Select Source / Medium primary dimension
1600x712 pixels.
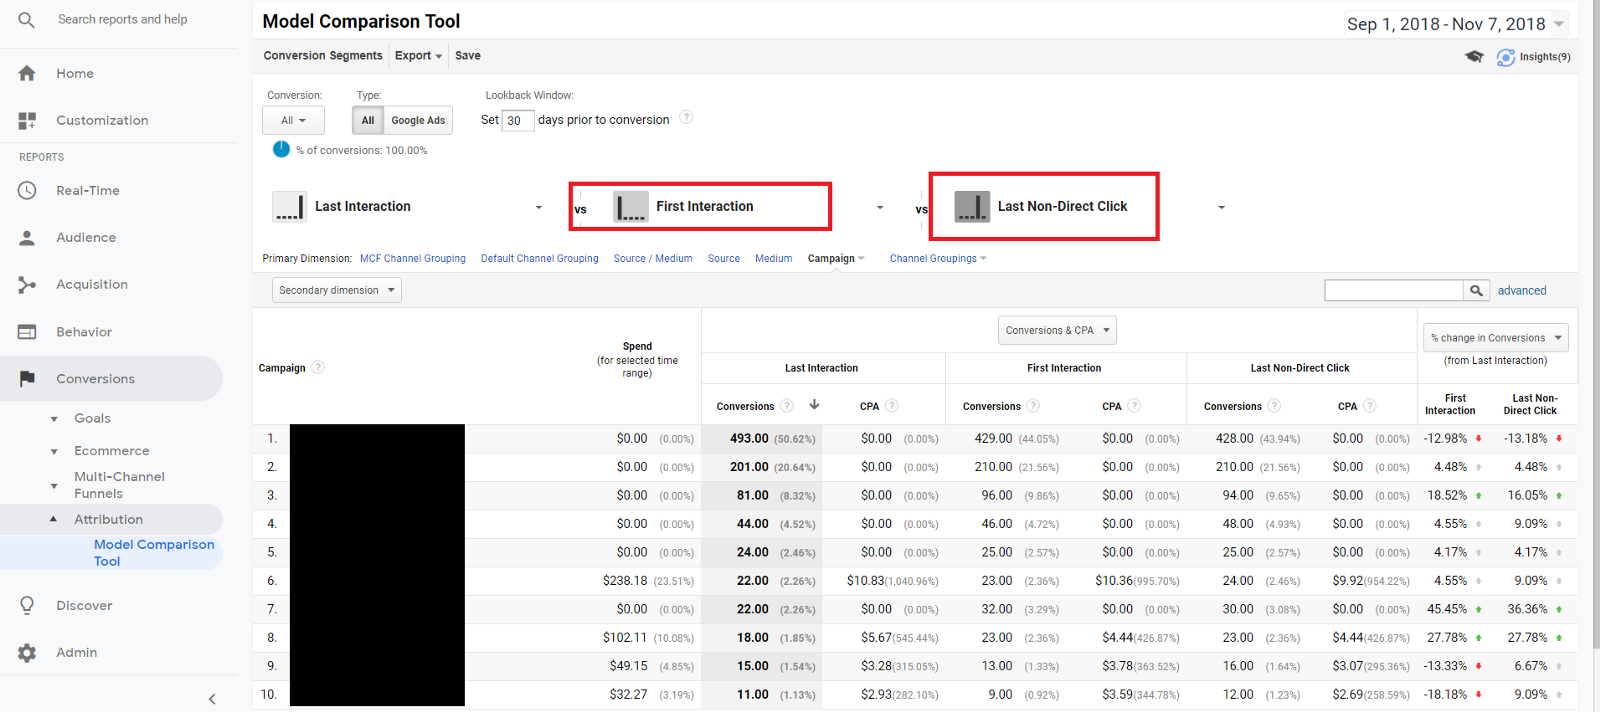coord(652,258)
